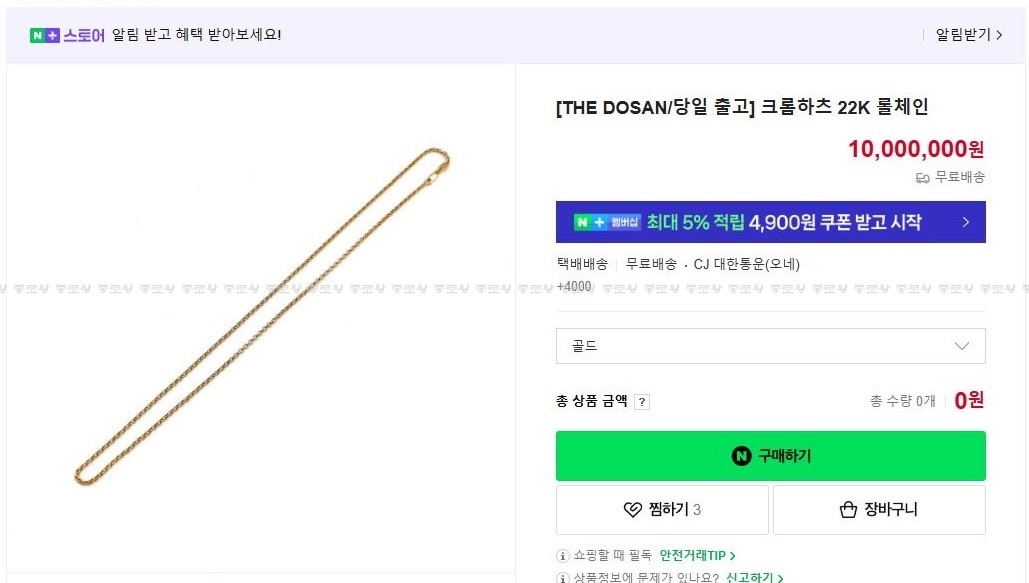
Task: Open the 안전거래TIP link
Action: click(697, 555)
